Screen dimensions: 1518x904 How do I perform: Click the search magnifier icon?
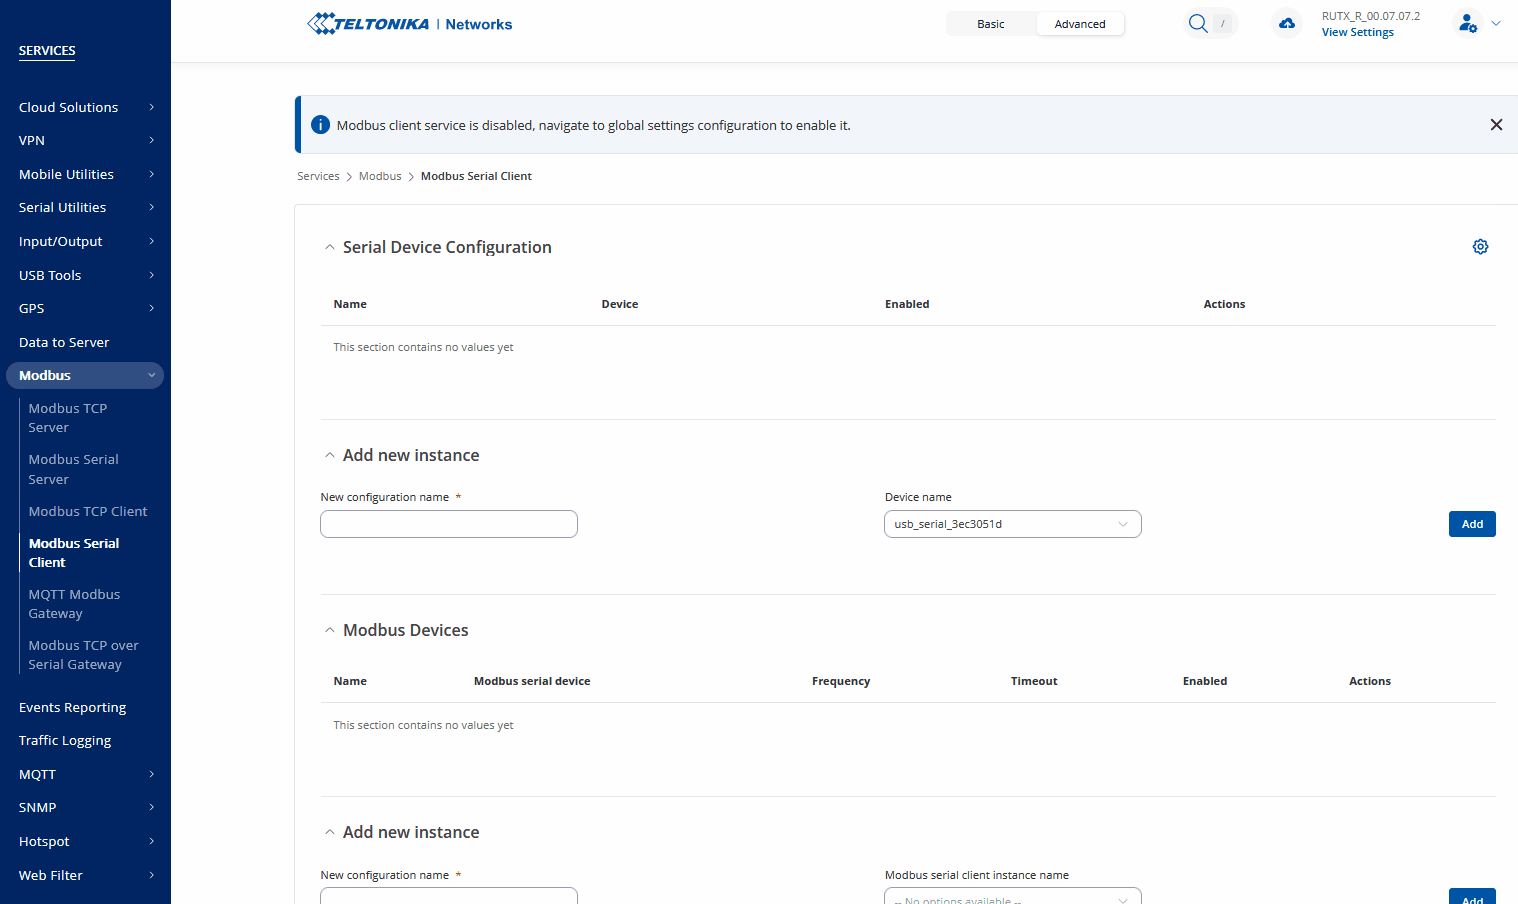pyautogui.click(x=1197, y=23)
